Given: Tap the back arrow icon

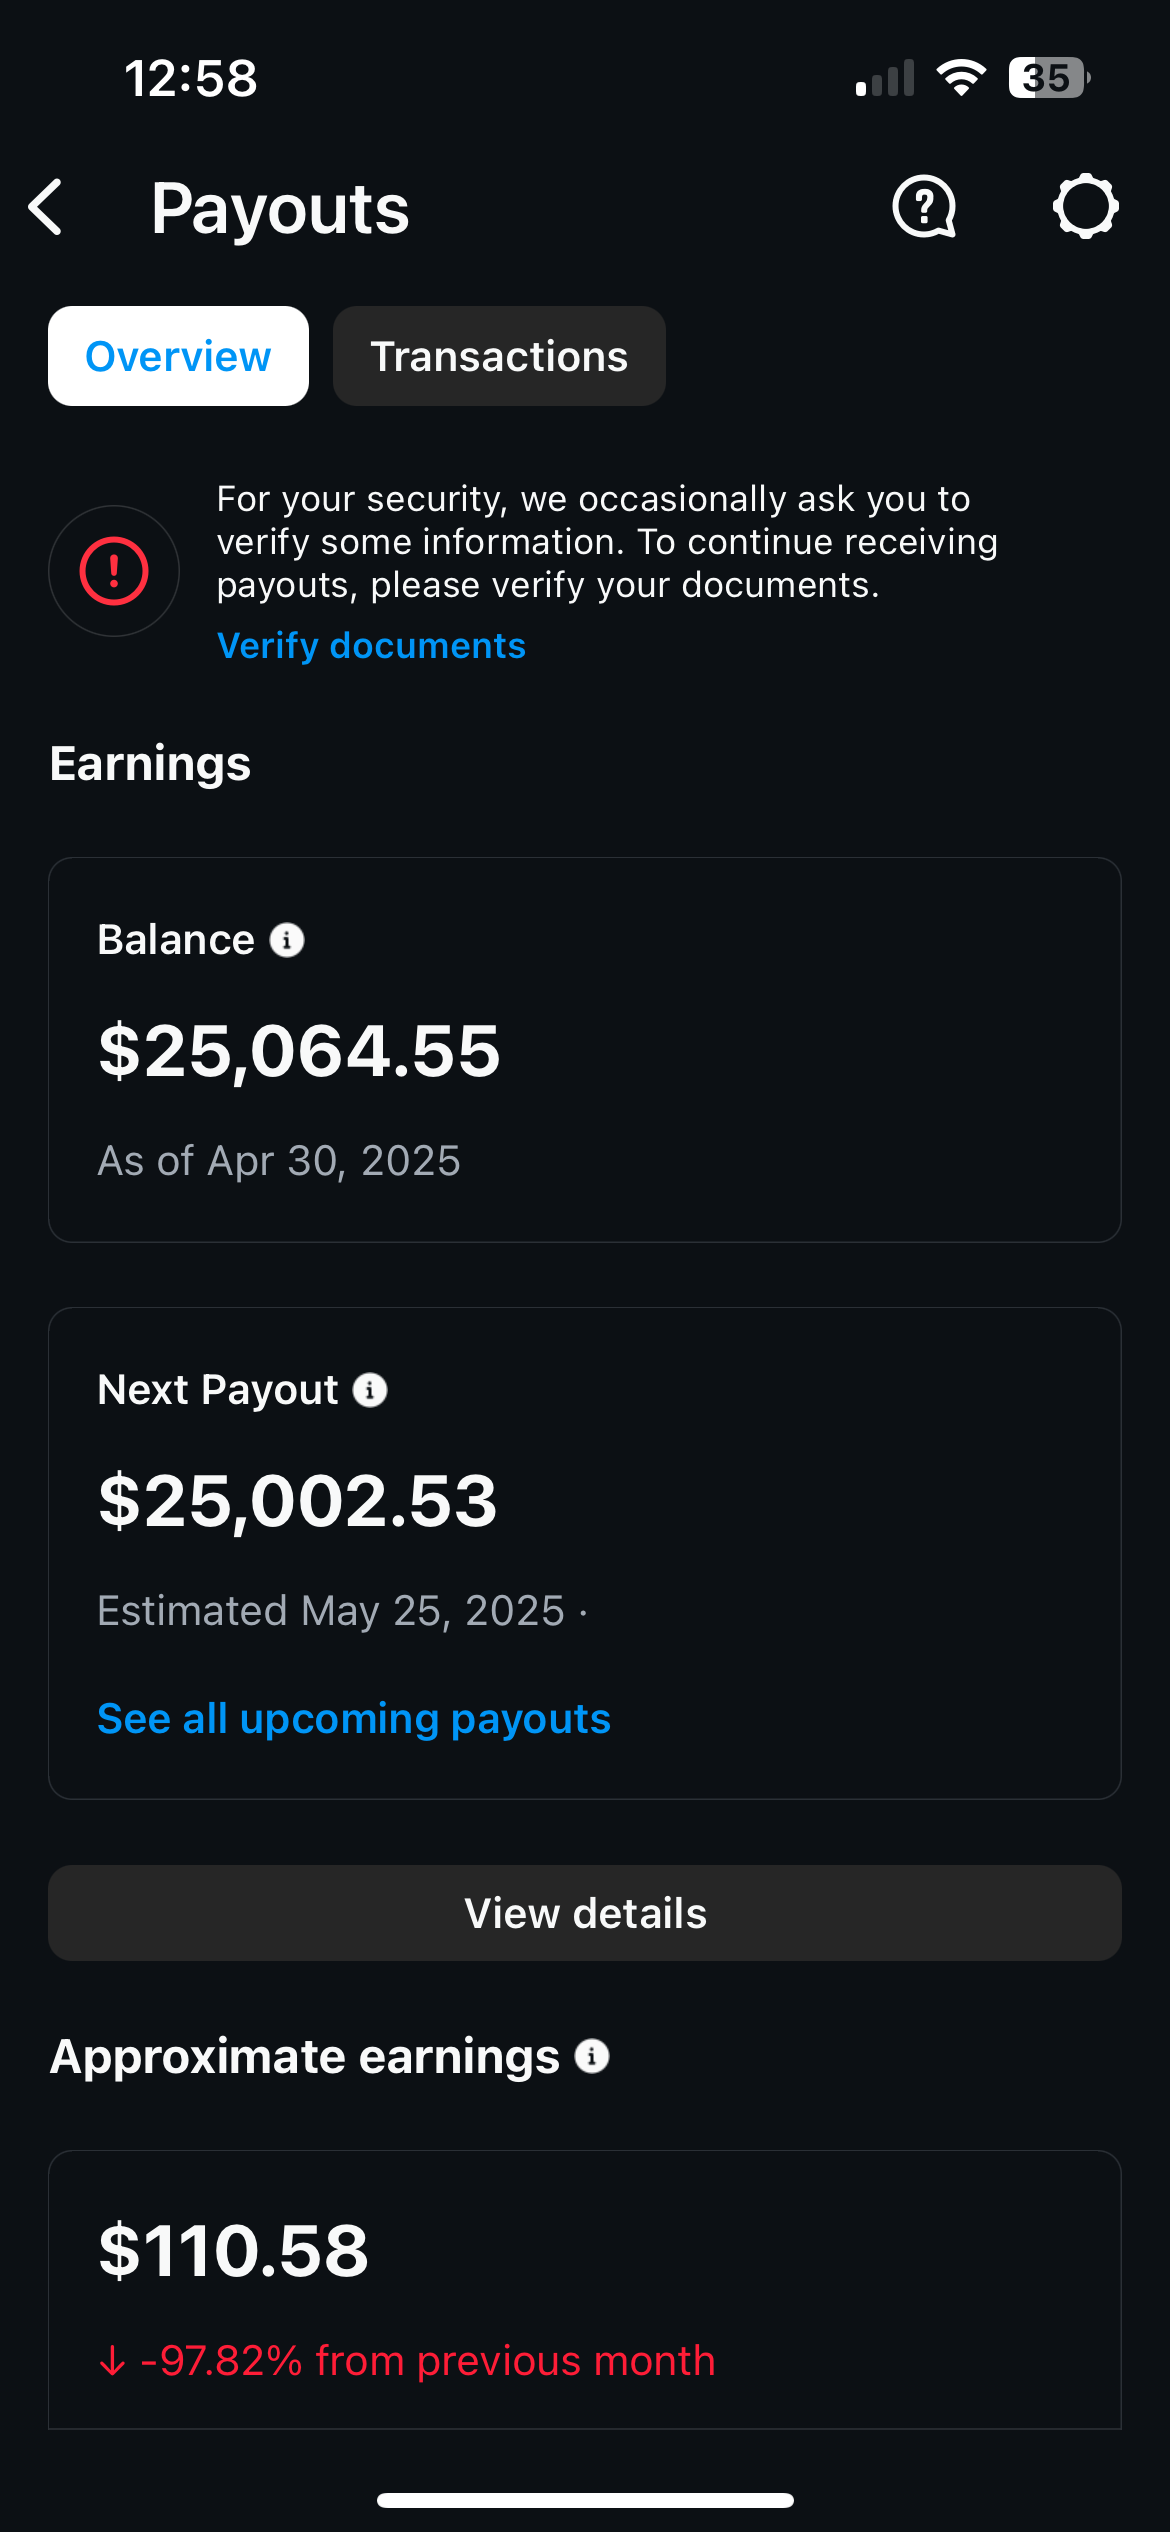Looking at the screenshot, I should pyautogui.click(x=46, y=208).
